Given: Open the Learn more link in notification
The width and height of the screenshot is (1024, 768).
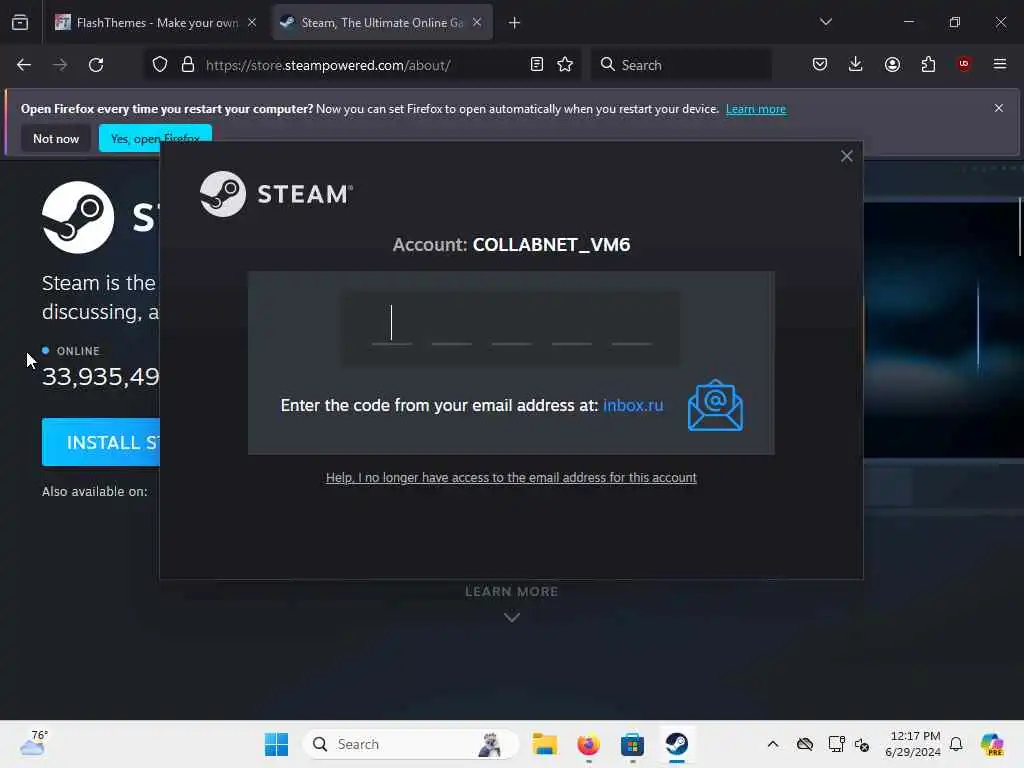Looking at the screenshot, I should [756, 109].
